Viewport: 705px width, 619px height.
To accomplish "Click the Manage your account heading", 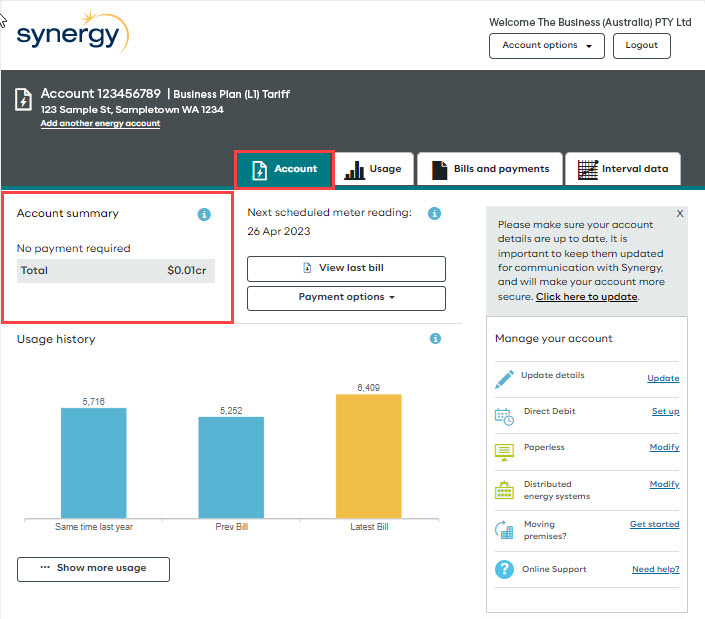I will click(x=553, y=338).
